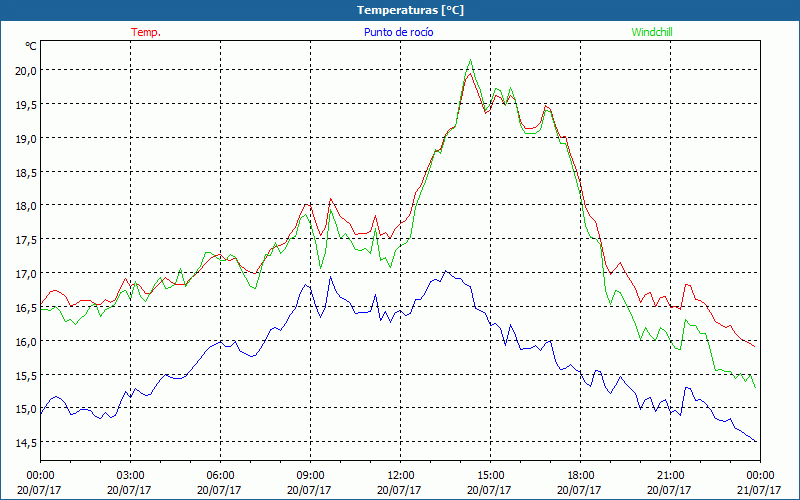The height and width of the screenshot is (500, 800).
Task: Click the '14,5' y-axis value
Action: pos(28,443)
